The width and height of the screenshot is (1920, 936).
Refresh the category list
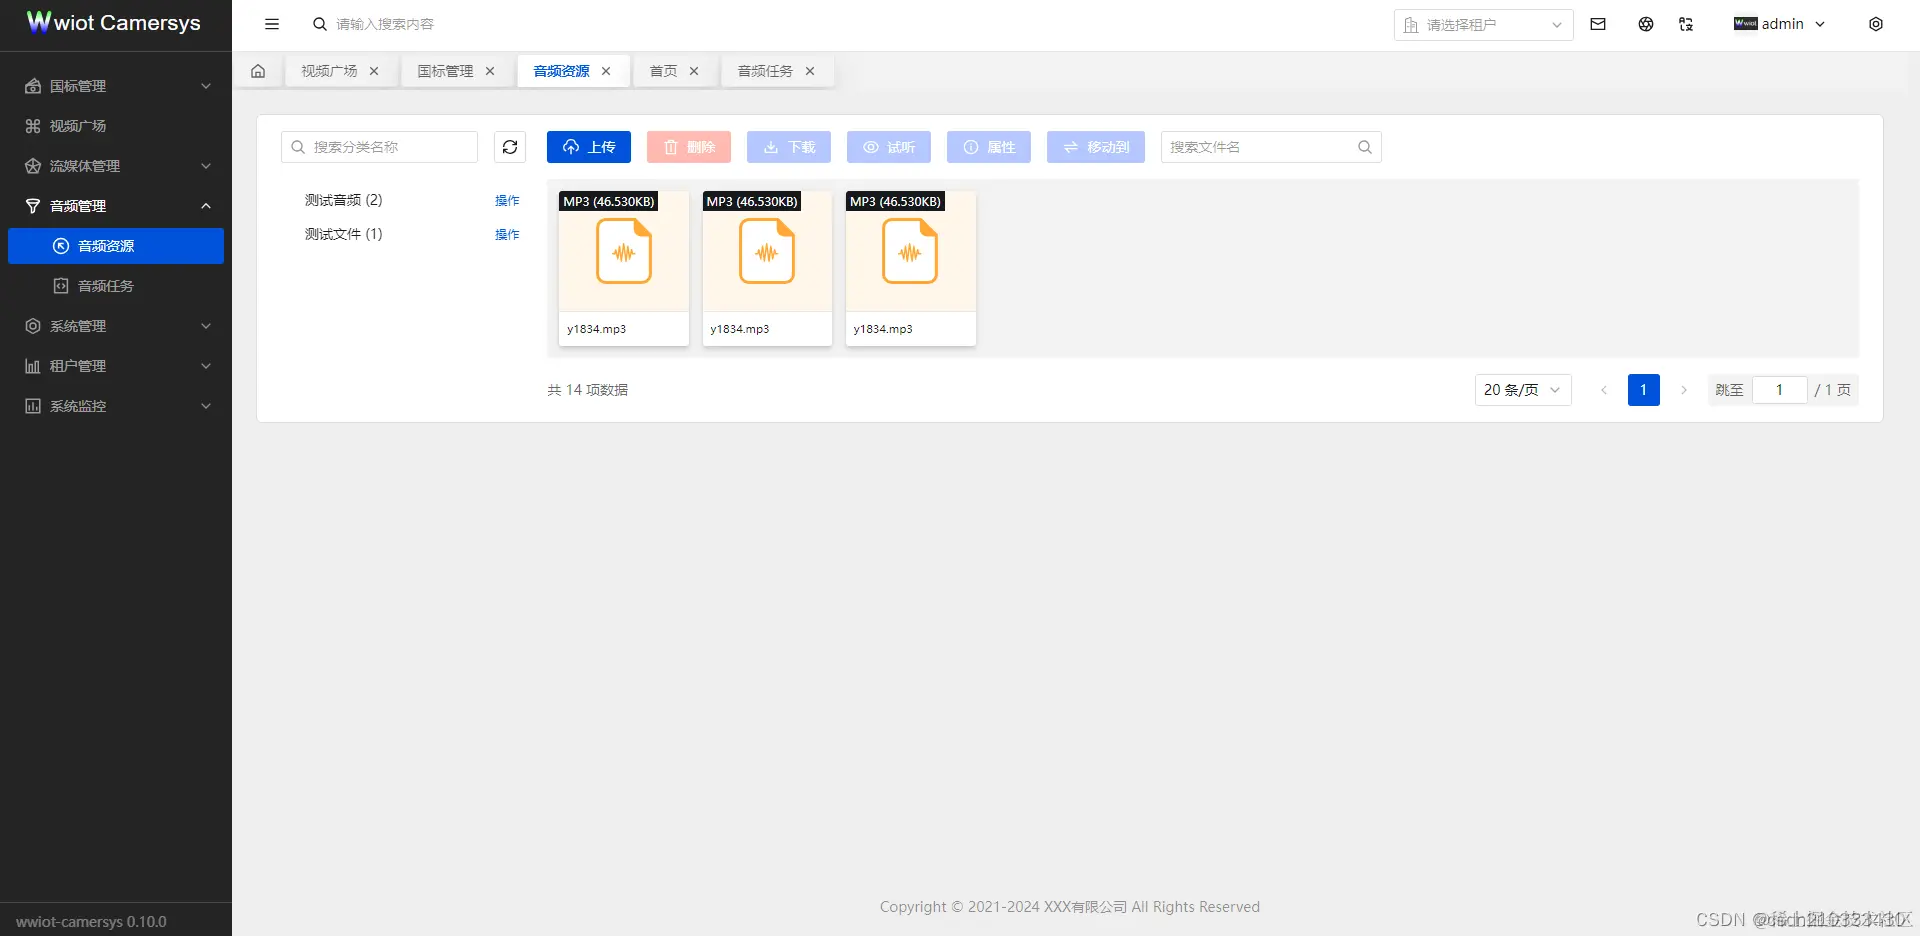point(510,147)
